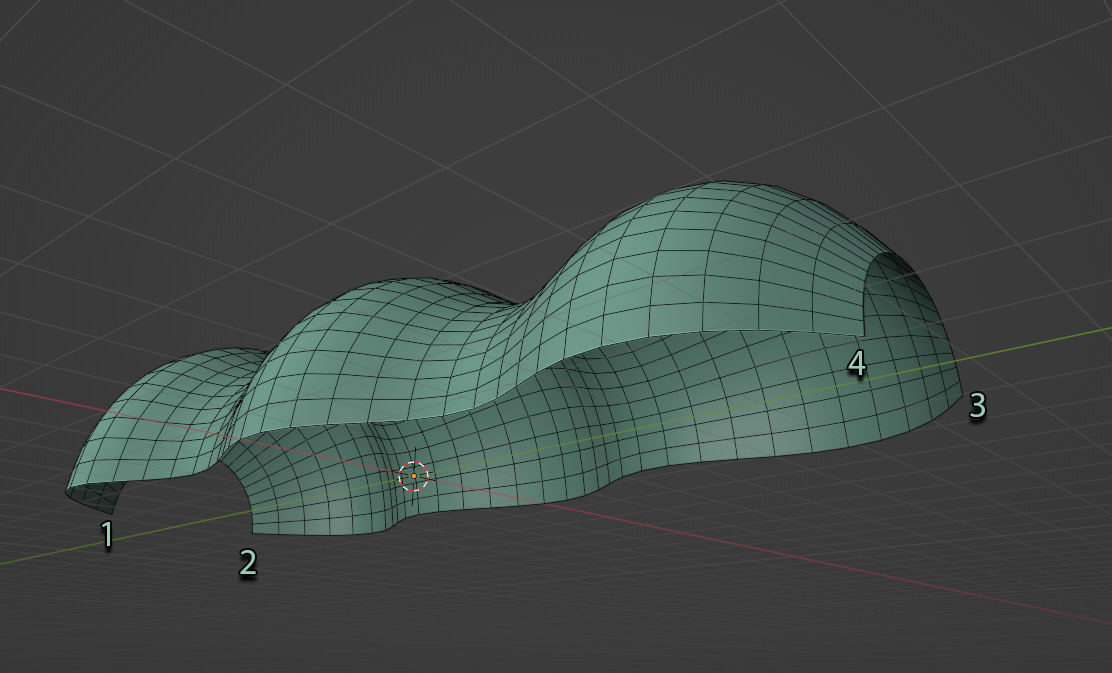Click the mesh's right bottom corner beside label 3
Viewport: 1112px width, 673px height.
[x=960, y=394]
